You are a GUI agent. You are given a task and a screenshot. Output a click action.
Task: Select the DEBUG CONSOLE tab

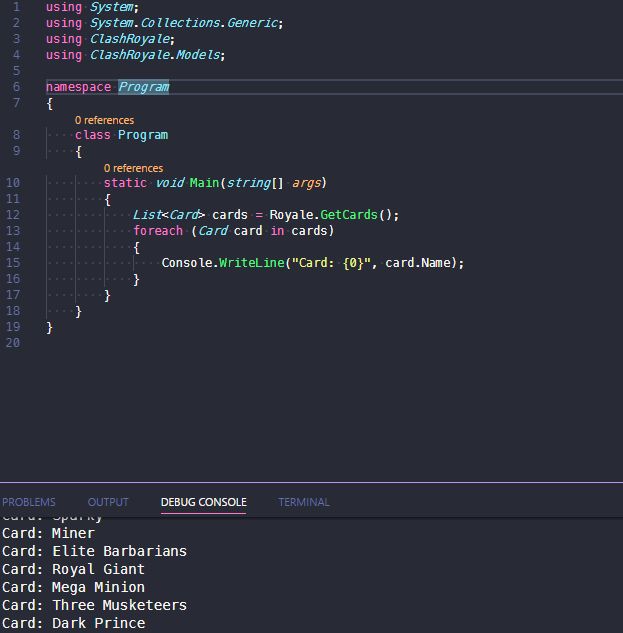tap(203, 502)
